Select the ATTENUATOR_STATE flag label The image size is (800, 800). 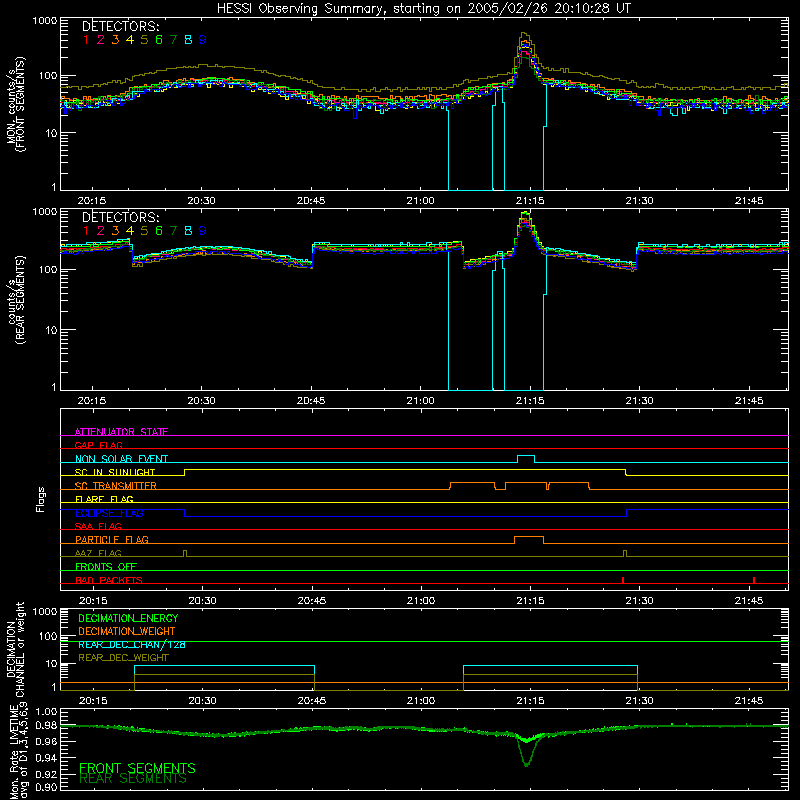(x=121, y=432)
